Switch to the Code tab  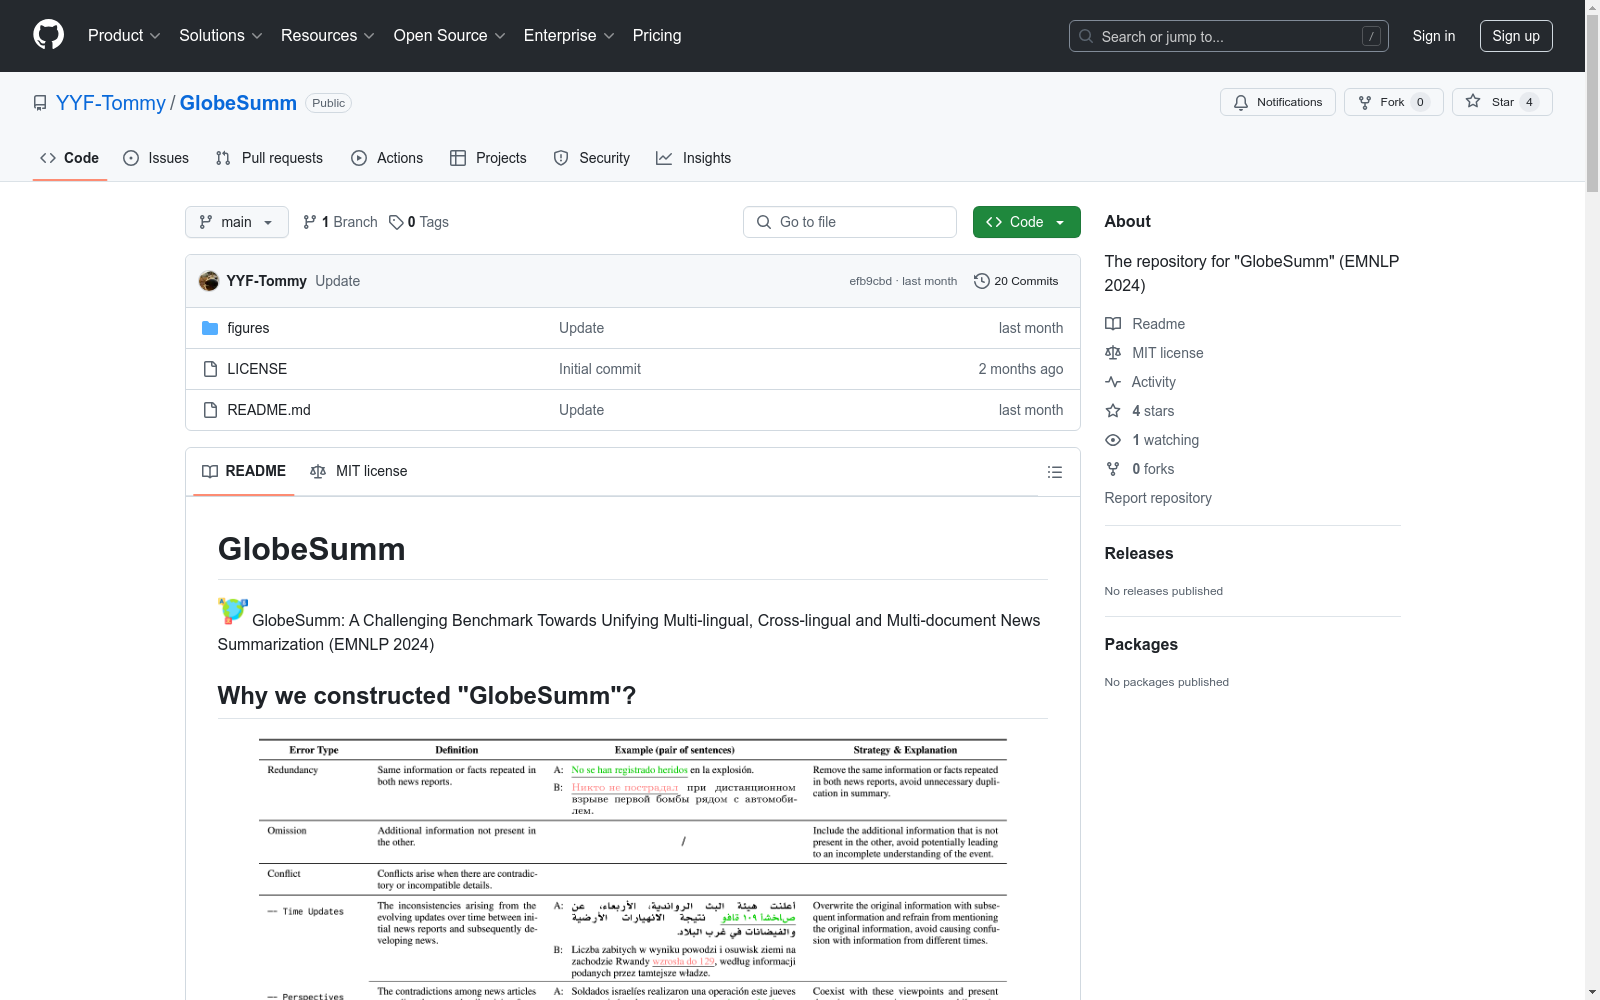point(69,158)
